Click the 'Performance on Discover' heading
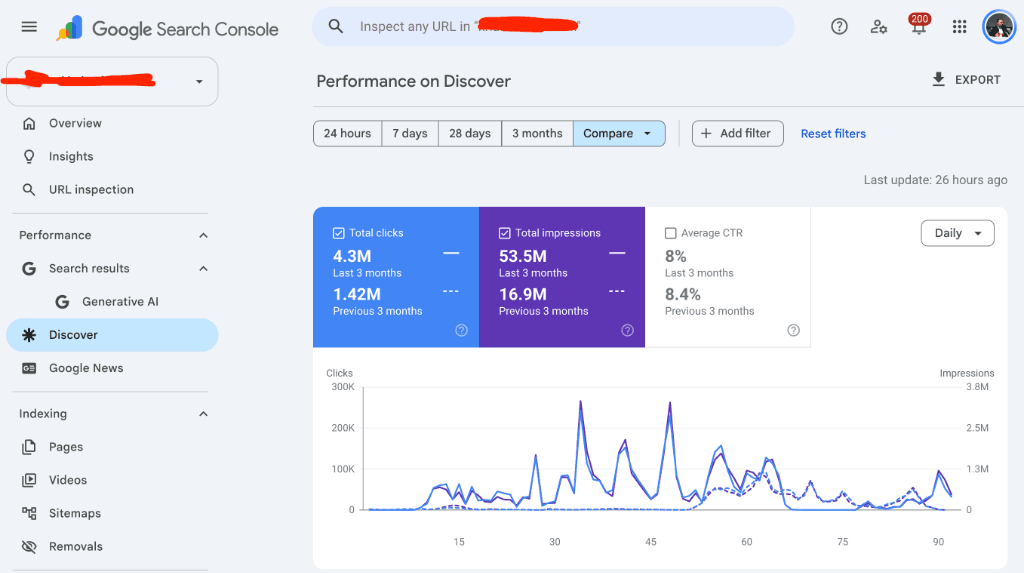 [x=413, y=82]
